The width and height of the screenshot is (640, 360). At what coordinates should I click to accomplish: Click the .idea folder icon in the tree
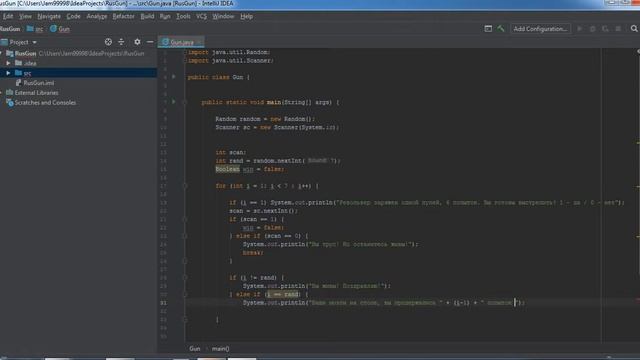tap(19, 63)
